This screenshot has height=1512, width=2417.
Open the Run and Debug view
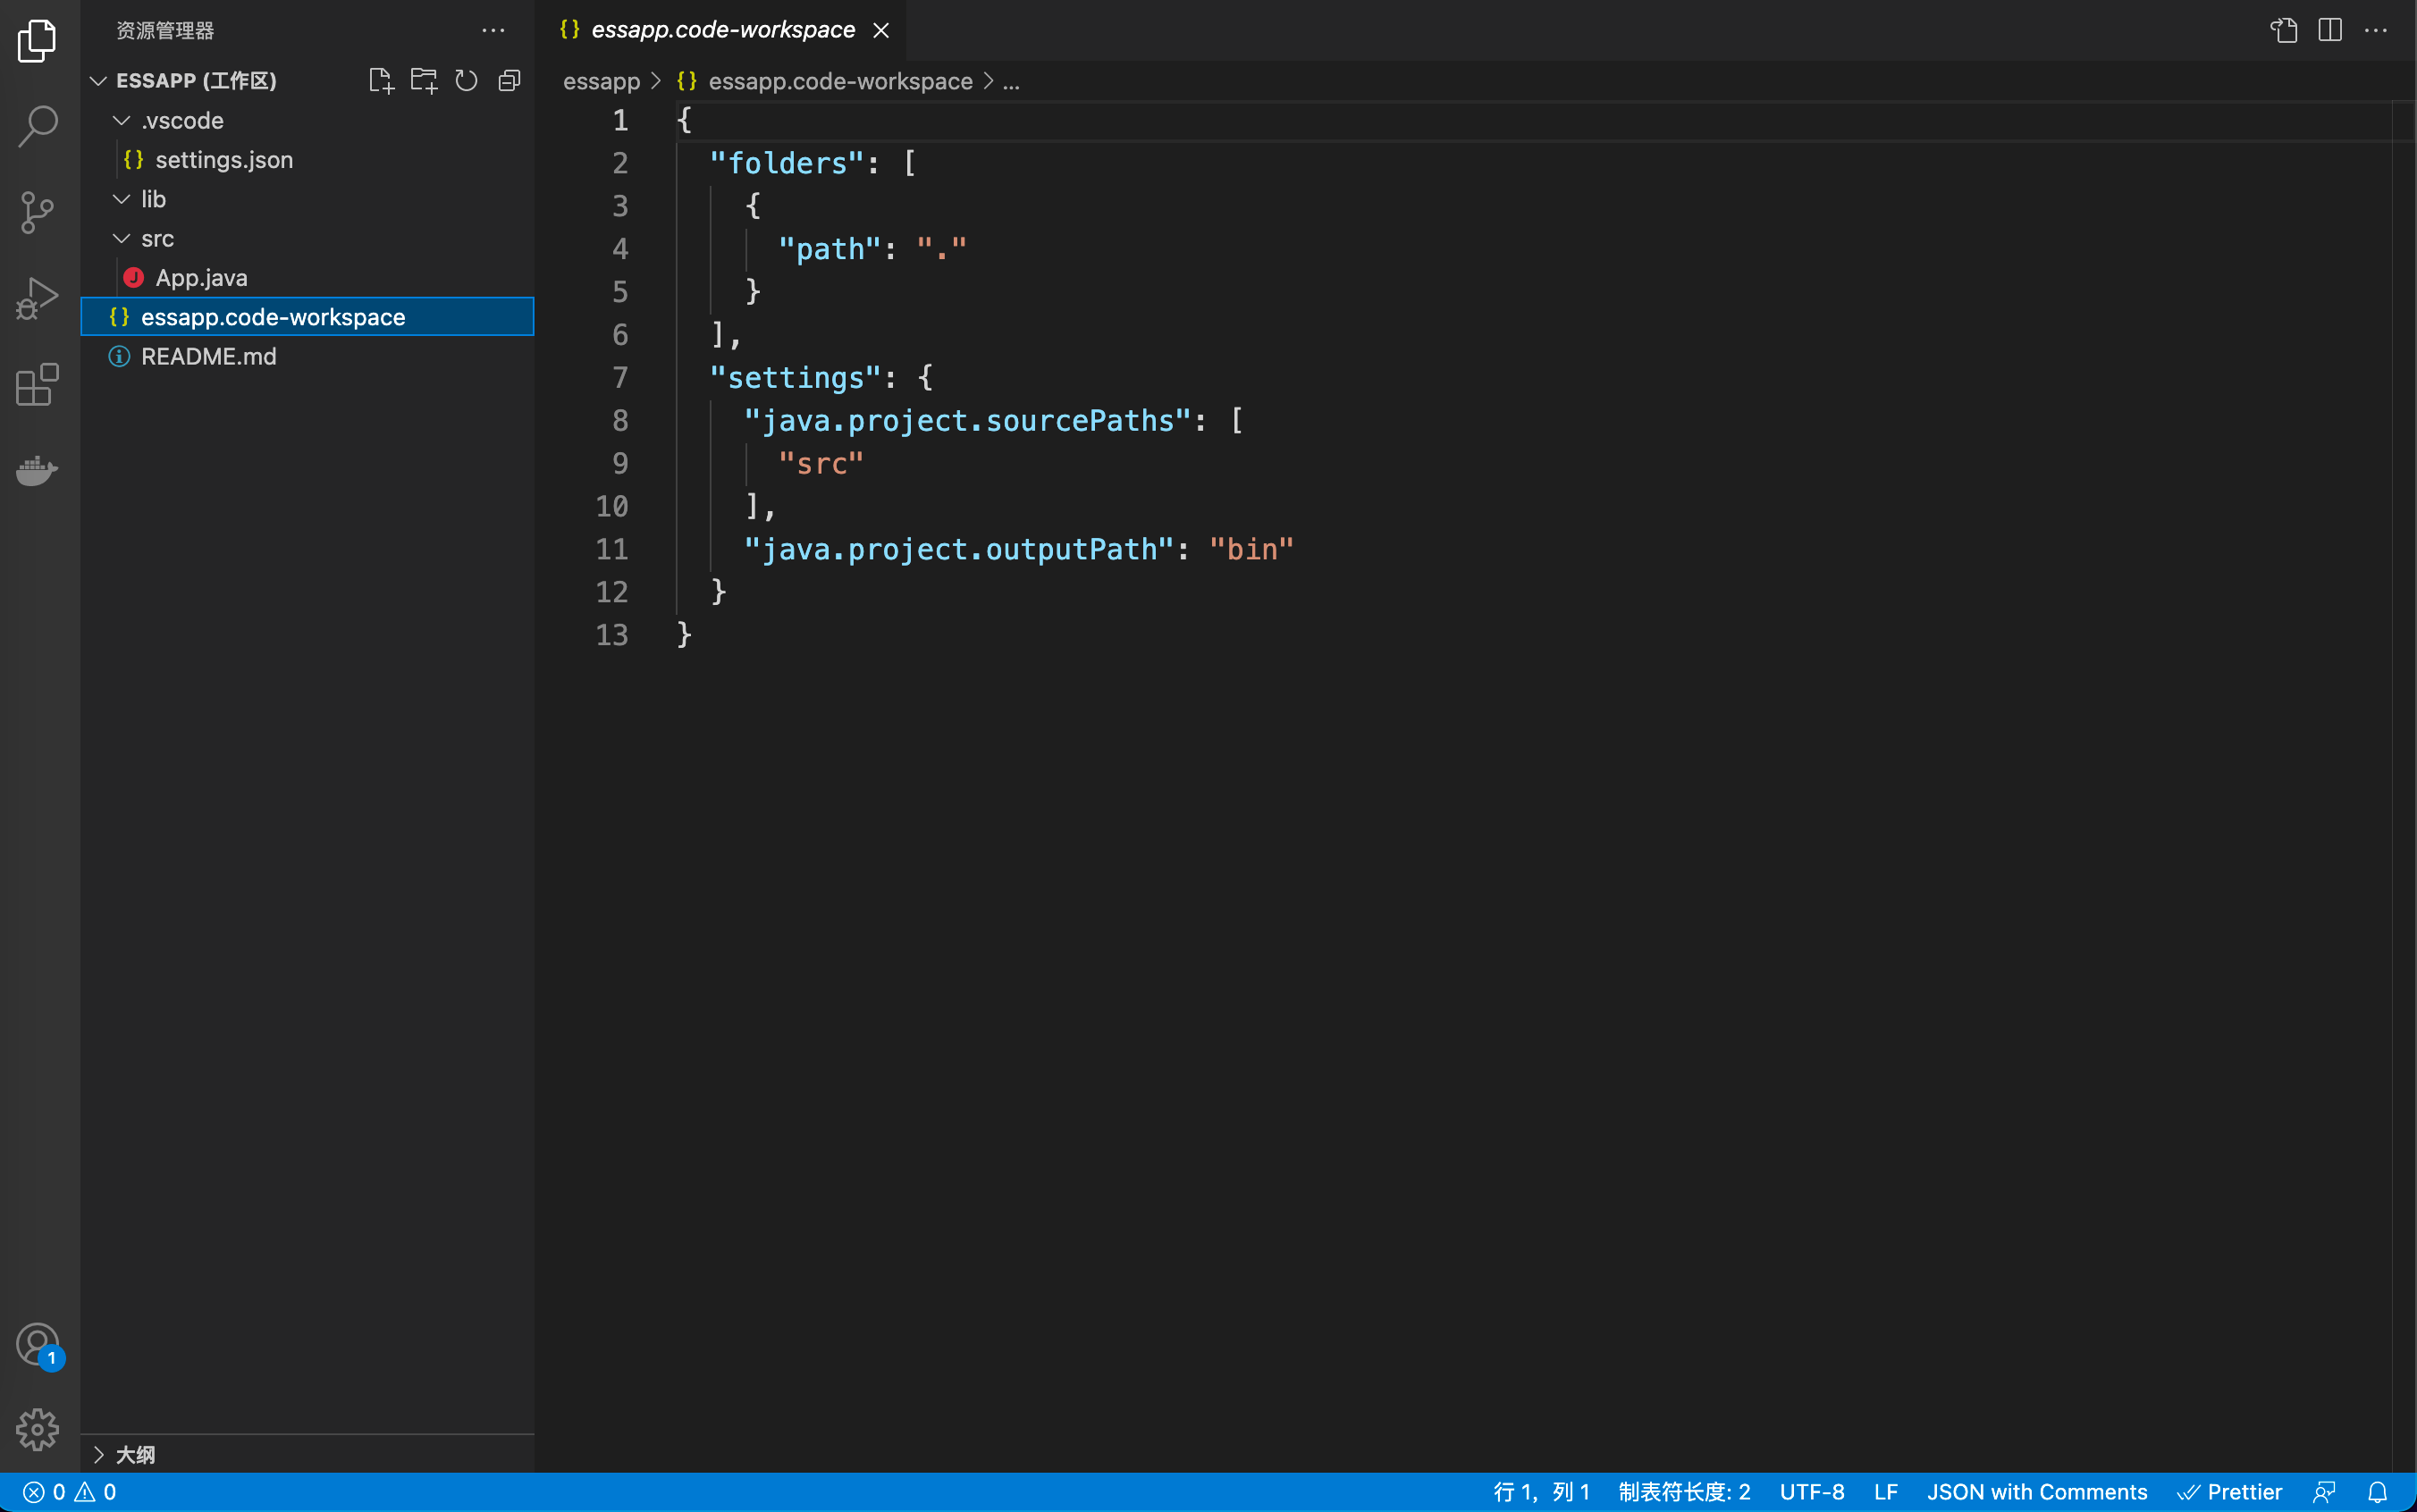(x=38, y=298)
